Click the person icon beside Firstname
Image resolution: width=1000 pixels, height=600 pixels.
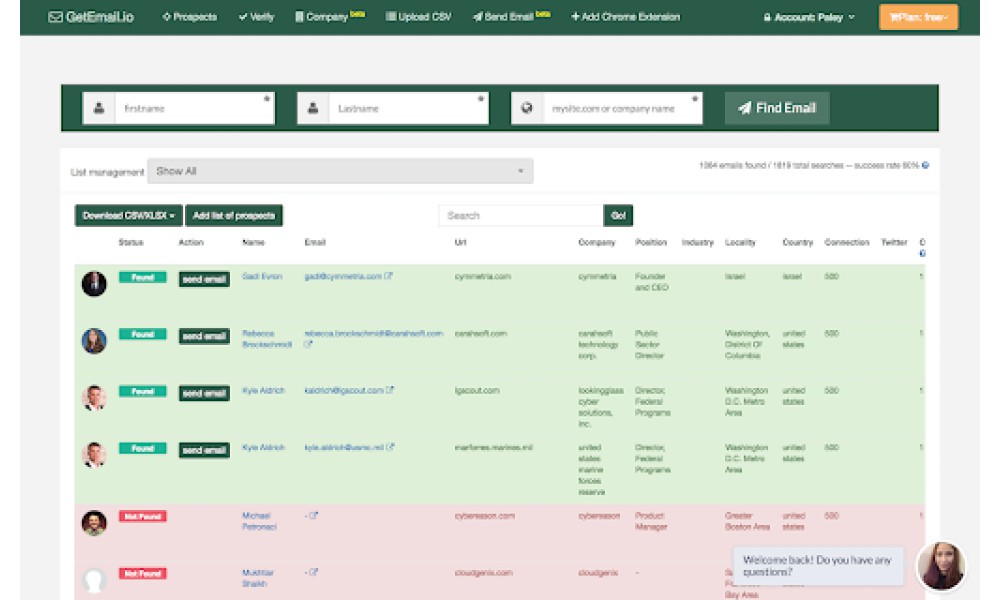(x=99, y=108)
